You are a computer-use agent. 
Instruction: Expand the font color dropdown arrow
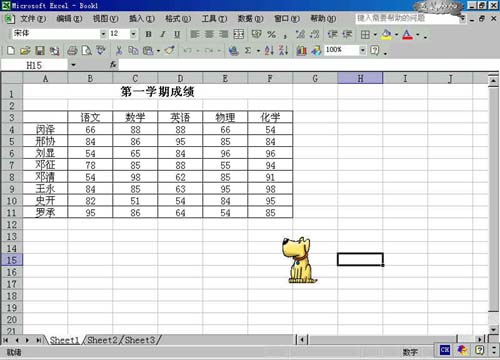tap(418, 34)
